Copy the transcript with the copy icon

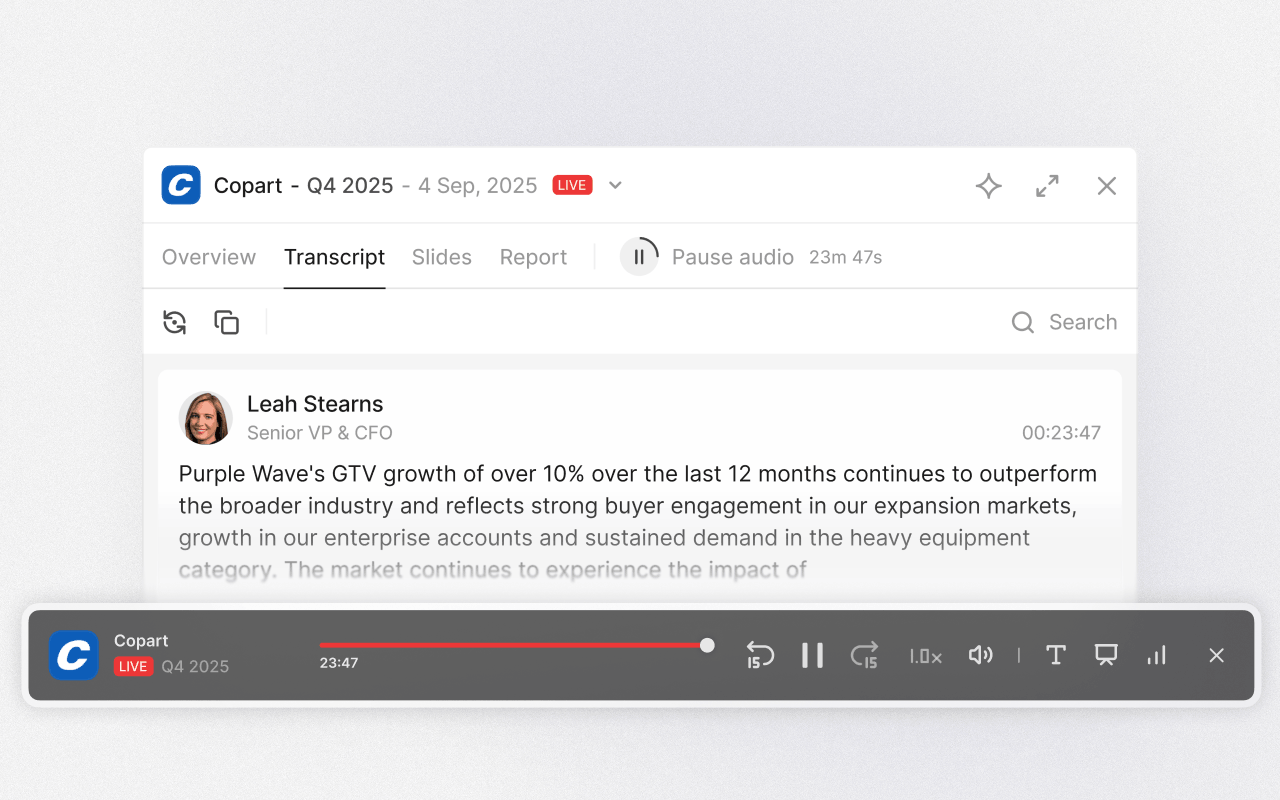pyautogui.click(x=227, y=322)
